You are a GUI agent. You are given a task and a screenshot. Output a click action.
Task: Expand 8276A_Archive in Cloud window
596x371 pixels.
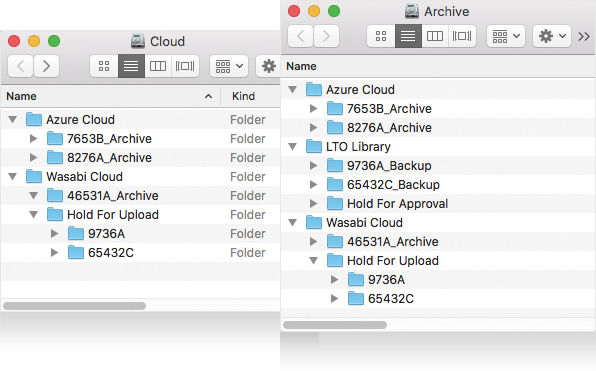coord(33,158)
